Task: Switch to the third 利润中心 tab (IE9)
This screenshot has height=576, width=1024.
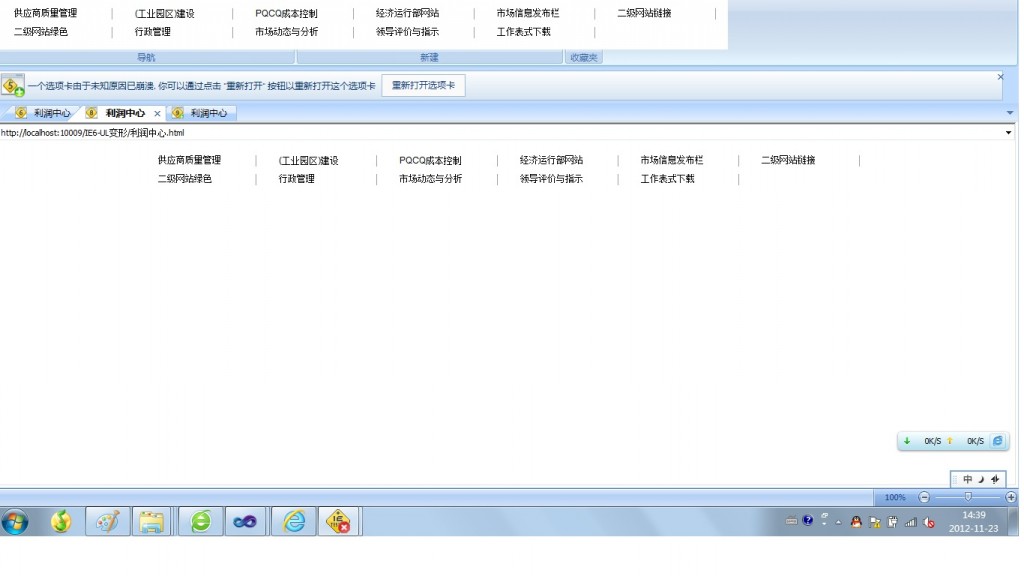Action: (x=201, y=113)
